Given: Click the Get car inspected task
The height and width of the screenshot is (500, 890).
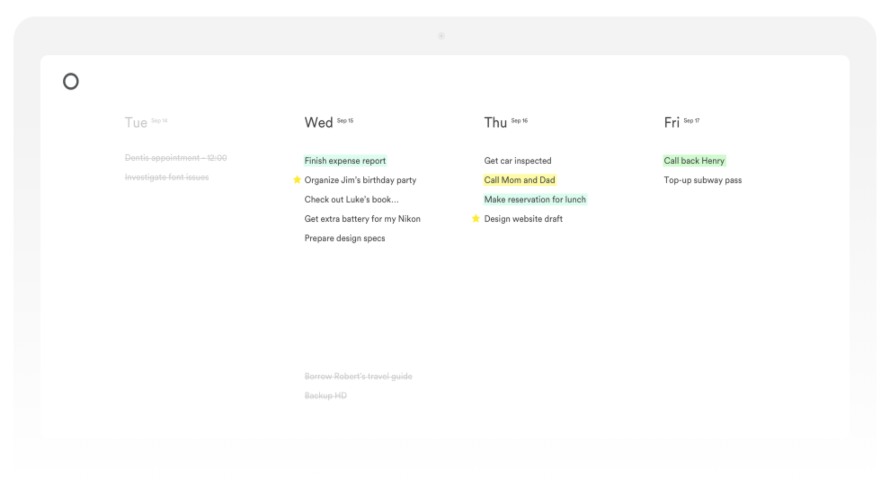Looking at the screenshot, I should 517,161.
